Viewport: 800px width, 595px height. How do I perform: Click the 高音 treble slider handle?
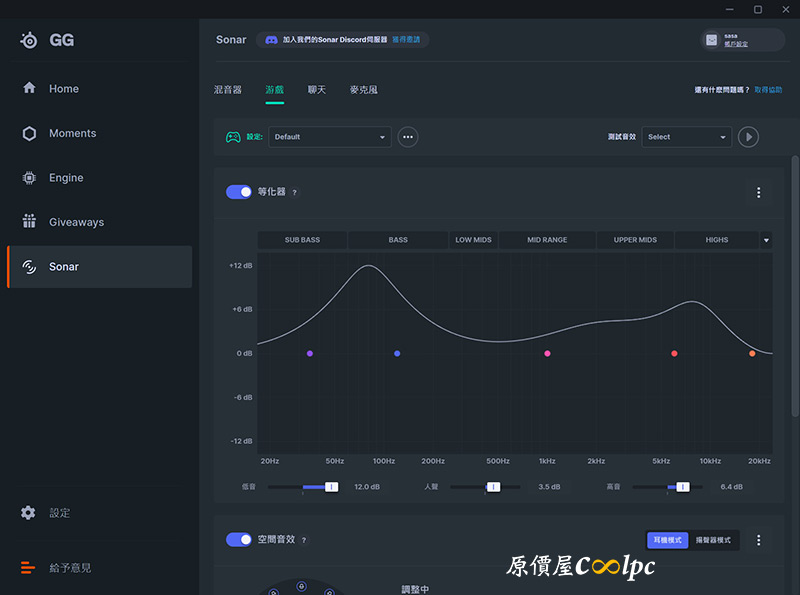683,487
